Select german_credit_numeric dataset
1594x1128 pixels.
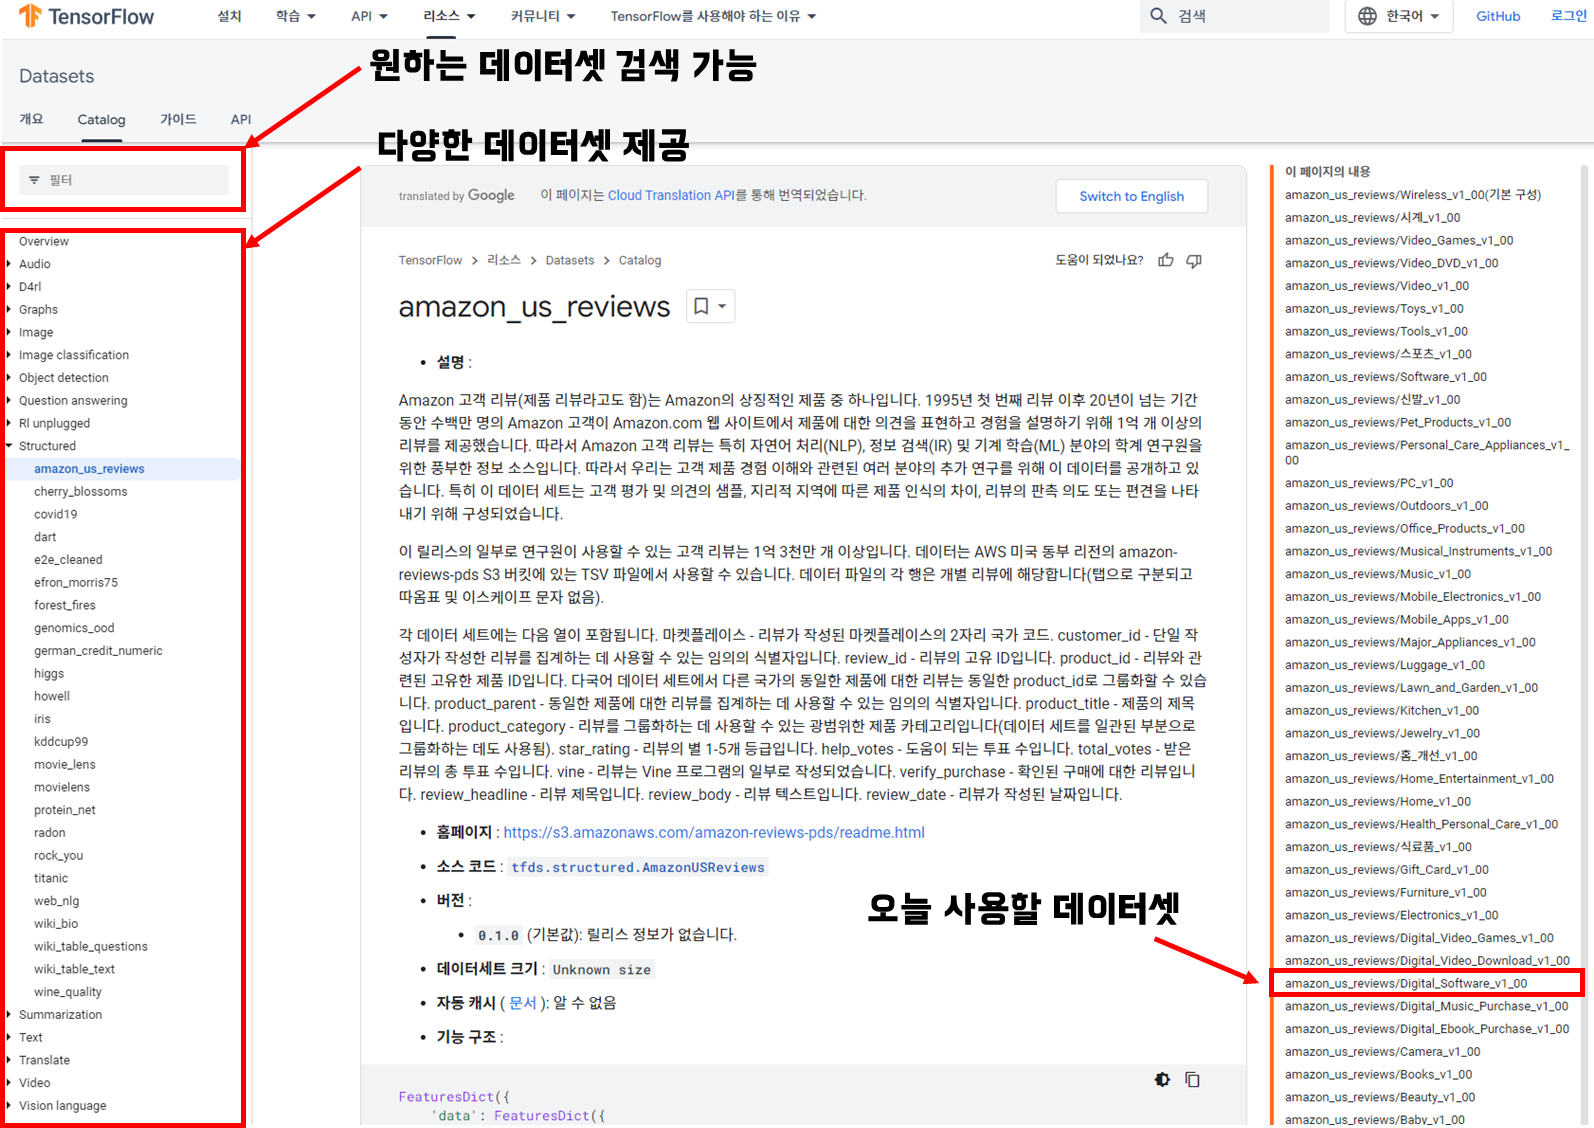[x=98, y=651]
